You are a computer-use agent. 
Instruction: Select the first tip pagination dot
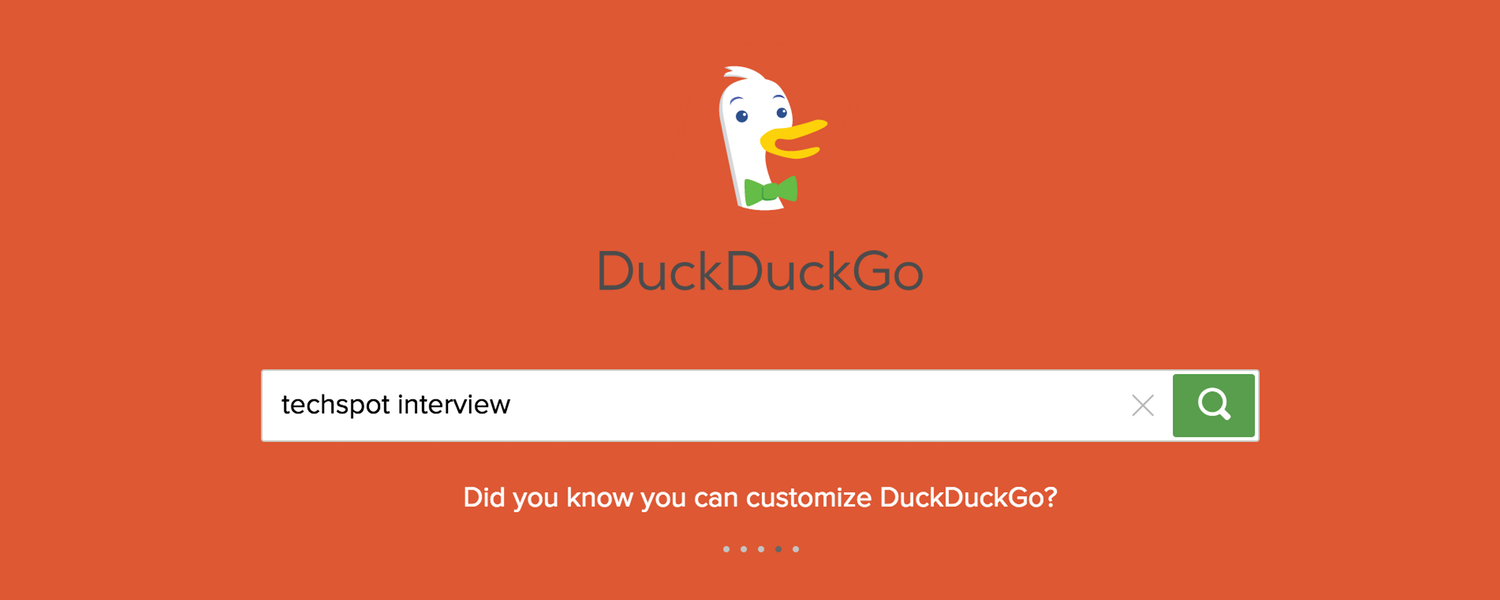pos(726,549)
